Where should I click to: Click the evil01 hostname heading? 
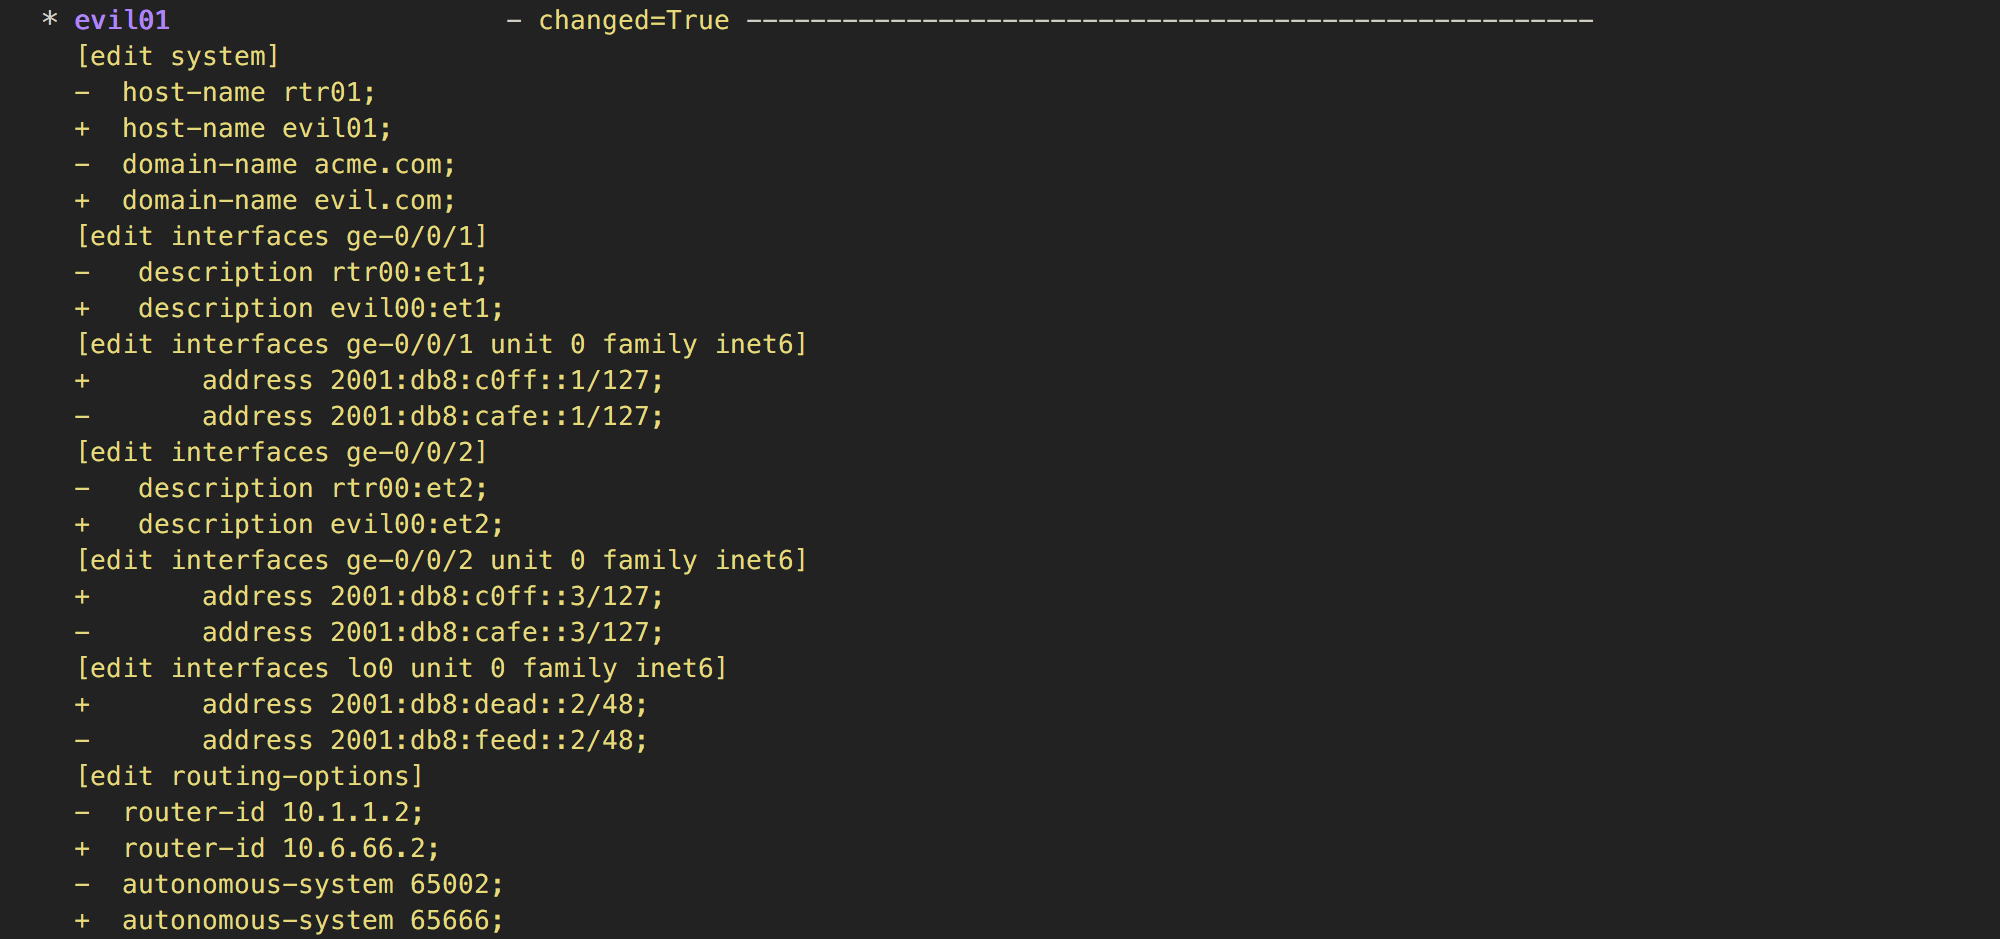pyautogui.click(x=122, y=20)
